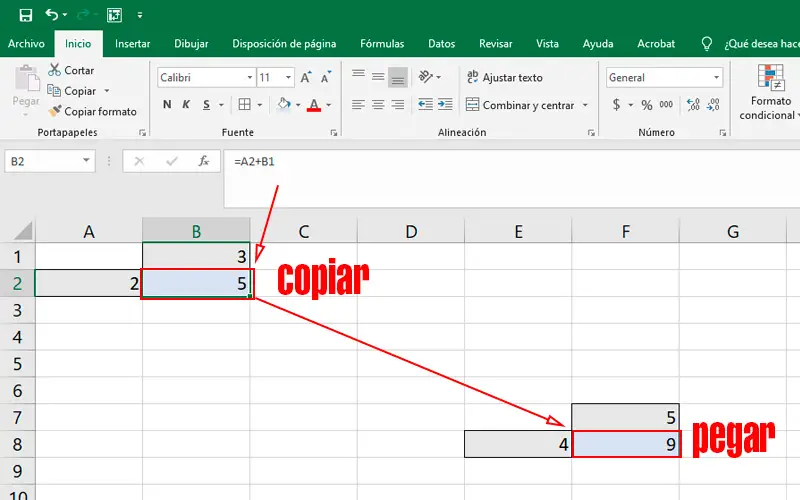Click Combinar y centrar button
Viewport: 800px width, 500px height.
click(x=520, y=105)
